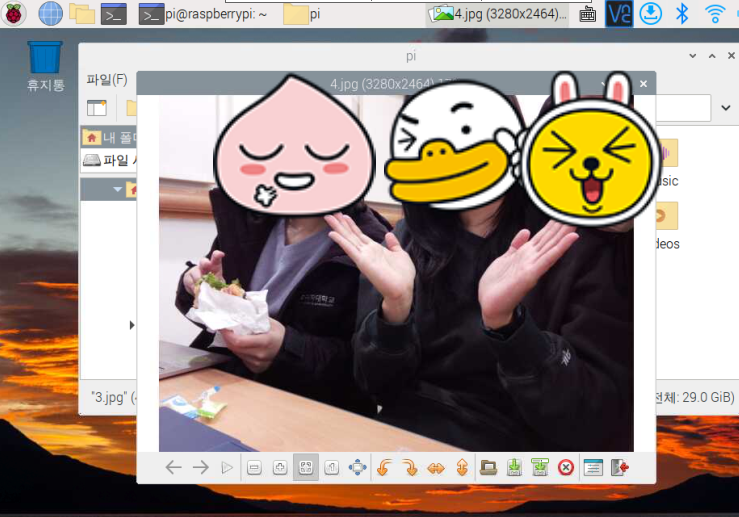Zoom in the image
The height and width of the screenshot is (517, 739).
pos(280,468)
